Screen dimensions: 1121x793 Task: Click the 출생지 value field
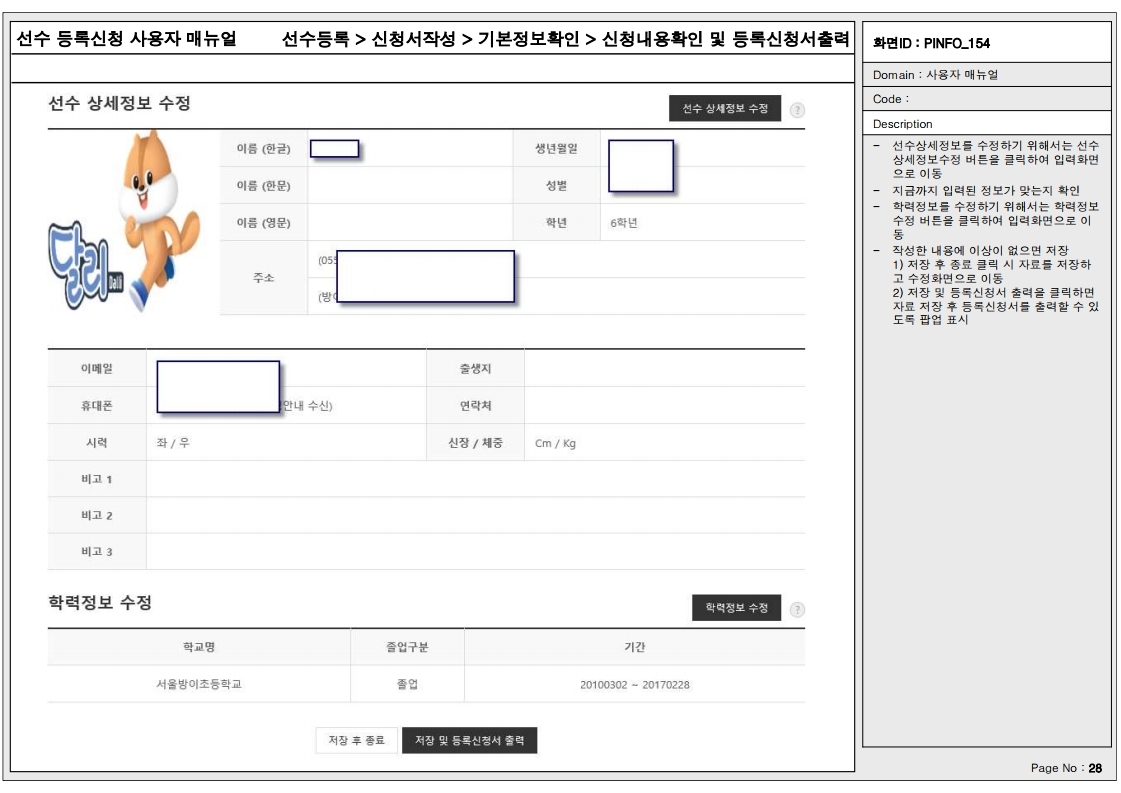pos(663,369)
